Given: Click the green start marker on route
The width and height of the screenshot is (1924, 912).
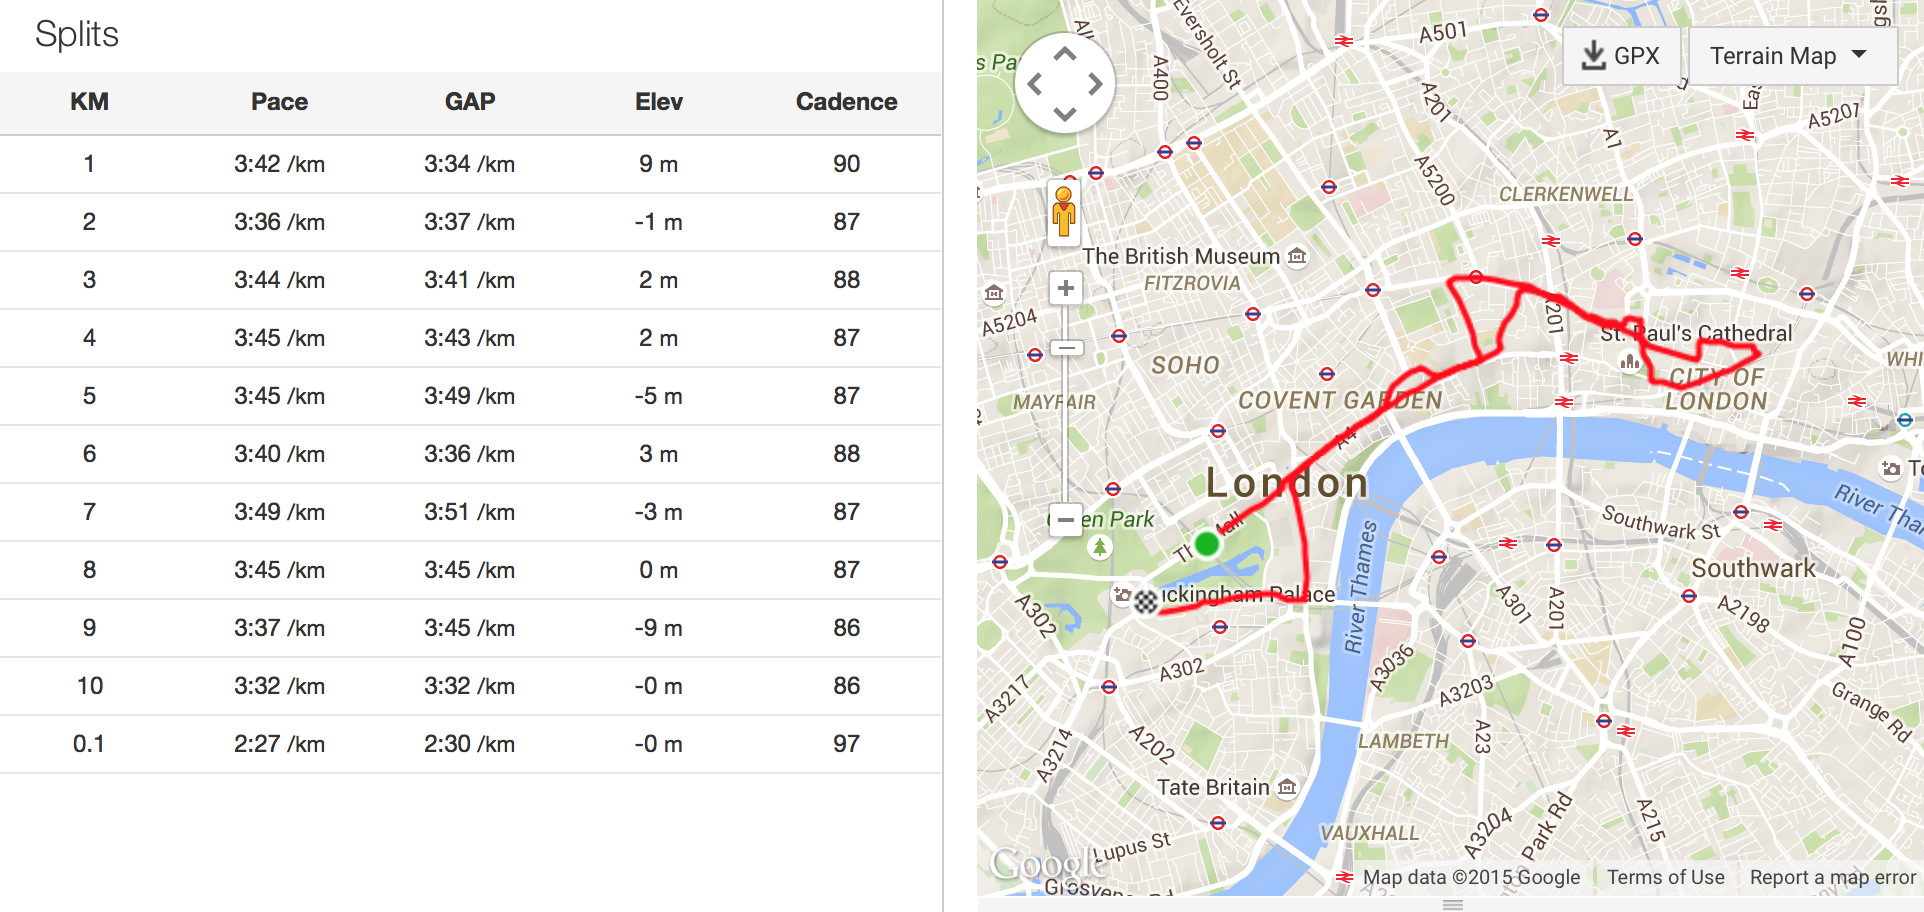Looking at the screenshot, I should tap(1207, 544).
